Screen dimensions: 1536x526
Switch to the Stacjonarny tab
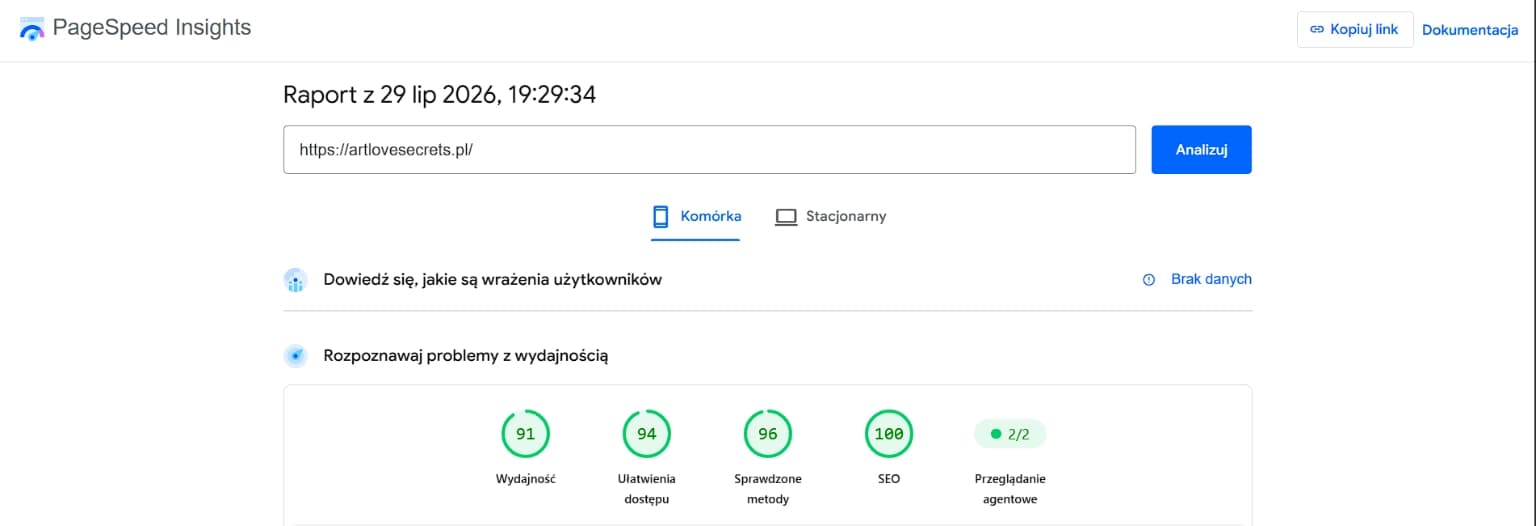(x=831, y=216)
